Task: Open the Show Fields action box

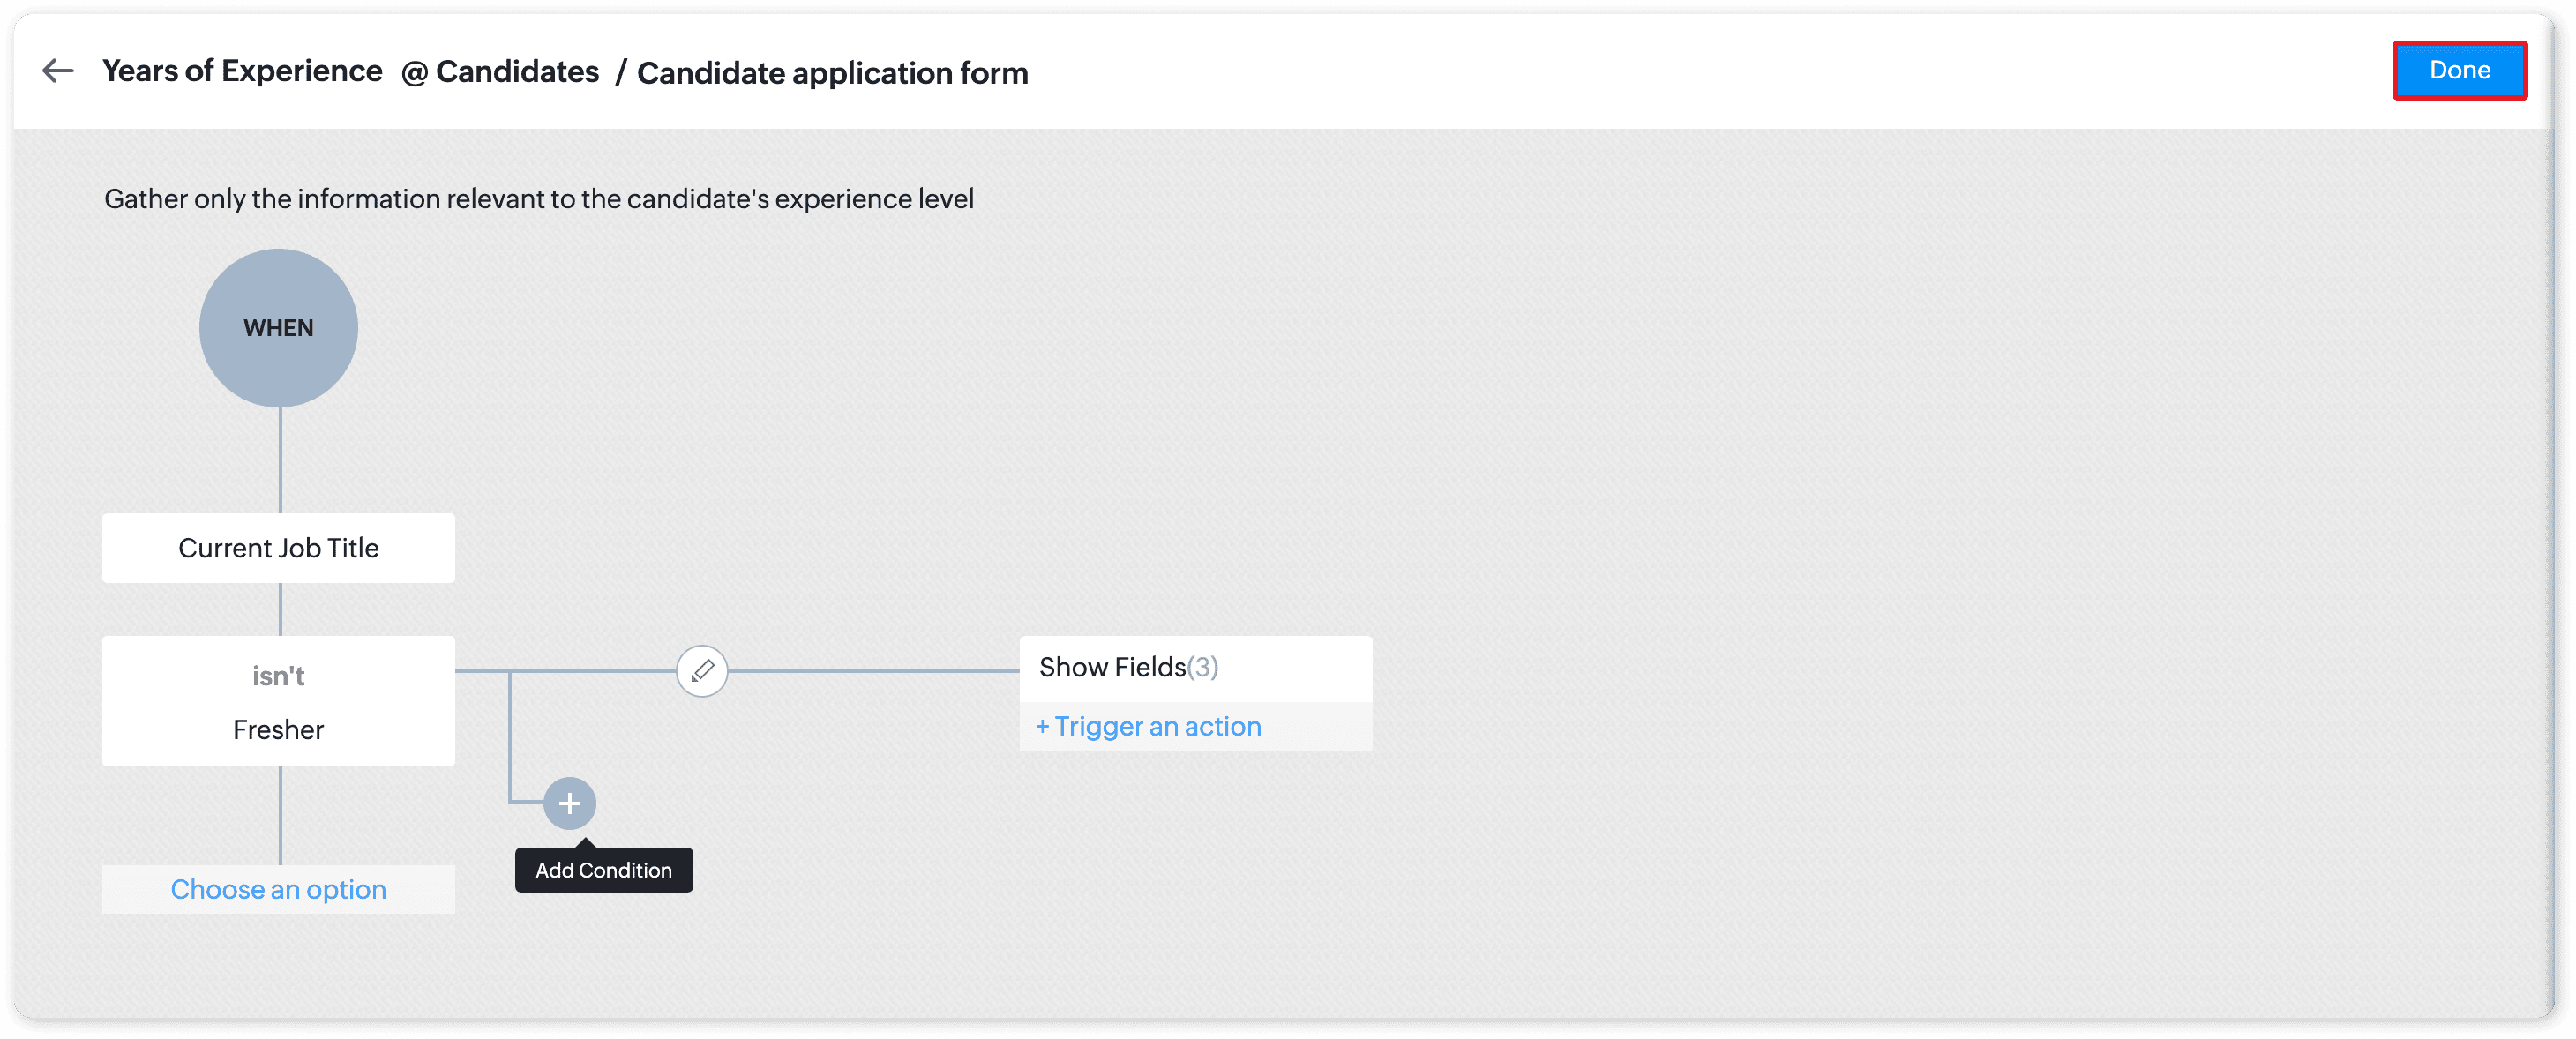Action: click(x=1112, y=667)
